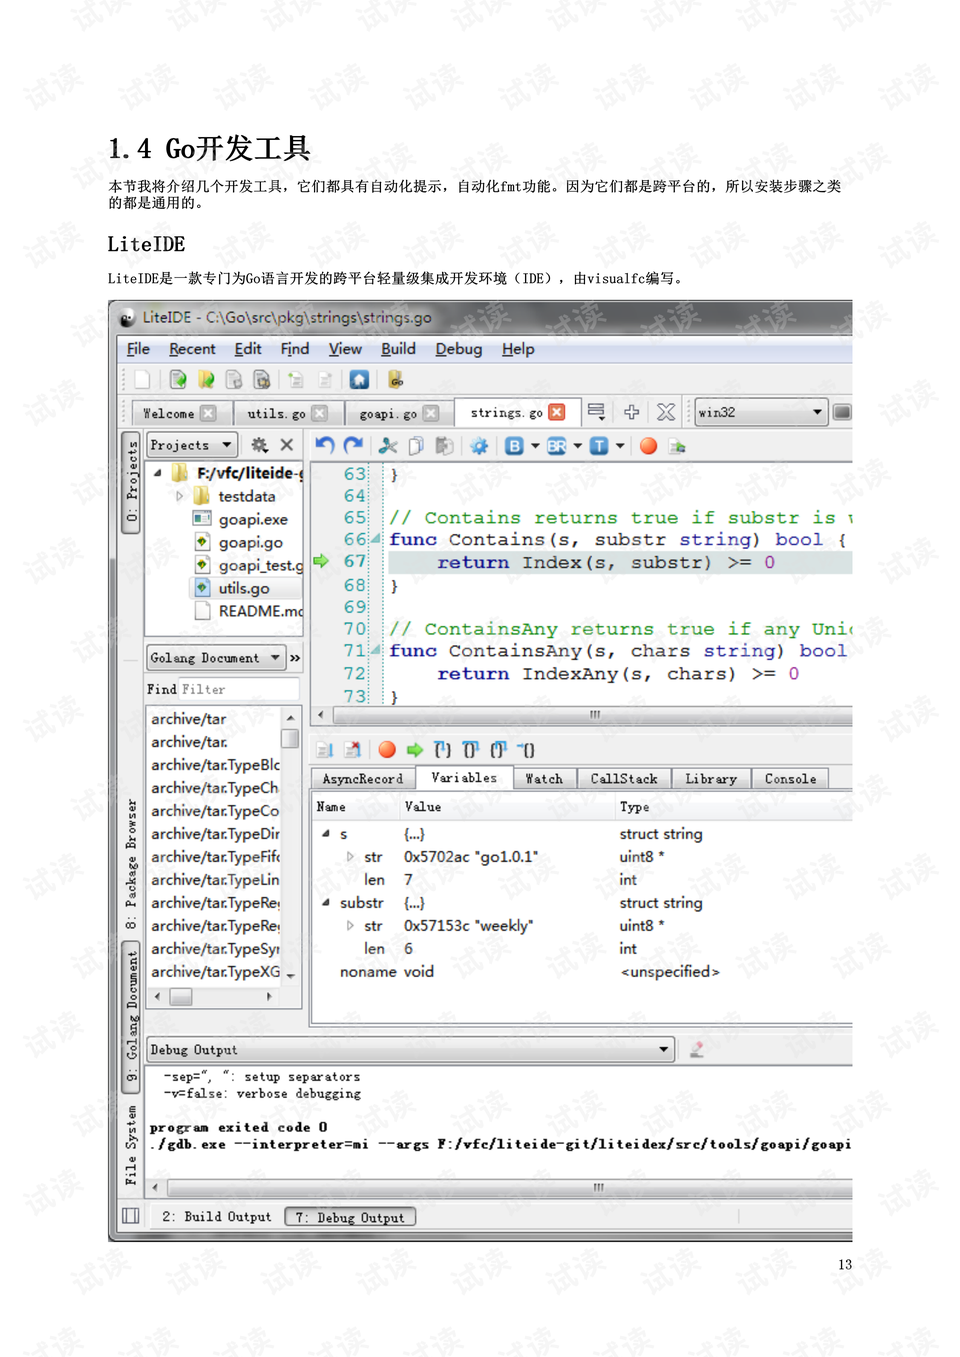
Task: Open the Debug menu
Action: click(x=458, y=349)
